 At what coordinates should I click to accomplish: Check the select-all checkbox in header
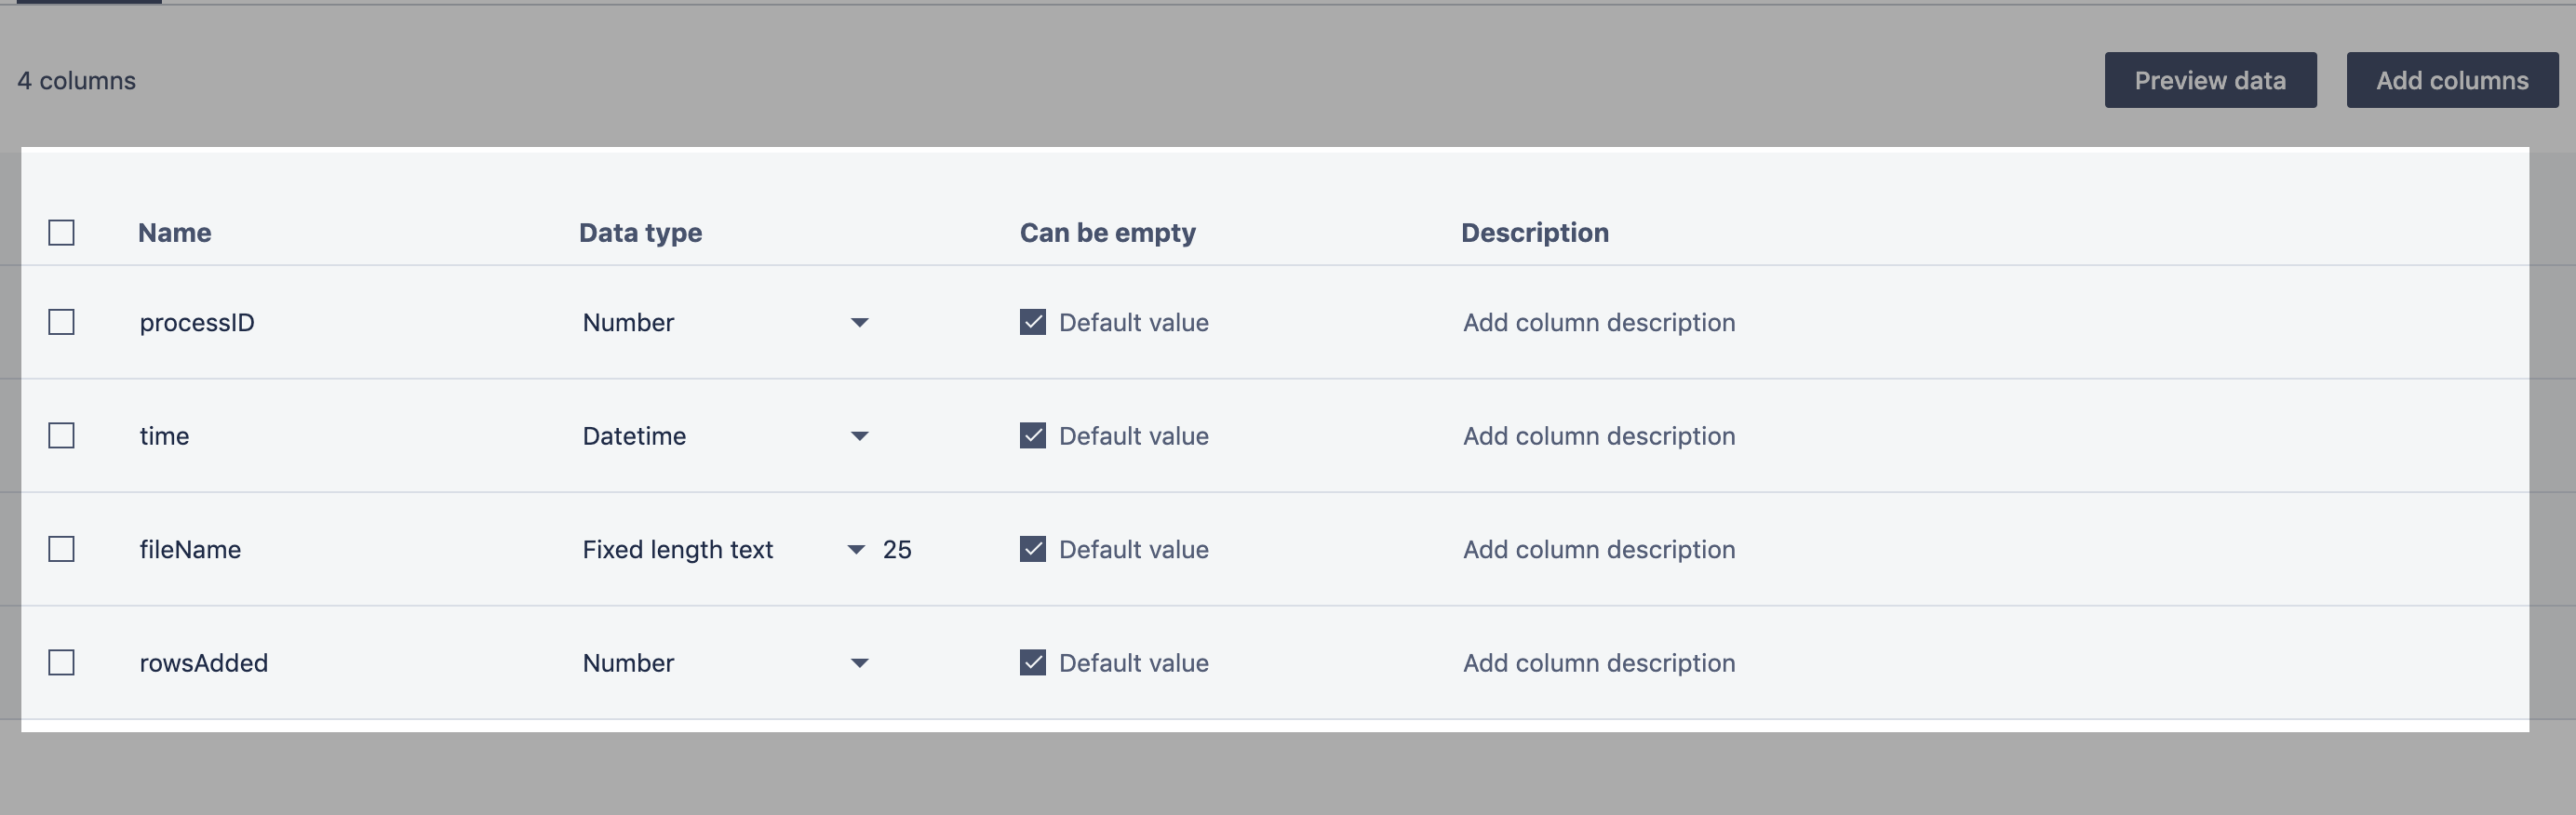pyautogui.click(x=62, y=233)
